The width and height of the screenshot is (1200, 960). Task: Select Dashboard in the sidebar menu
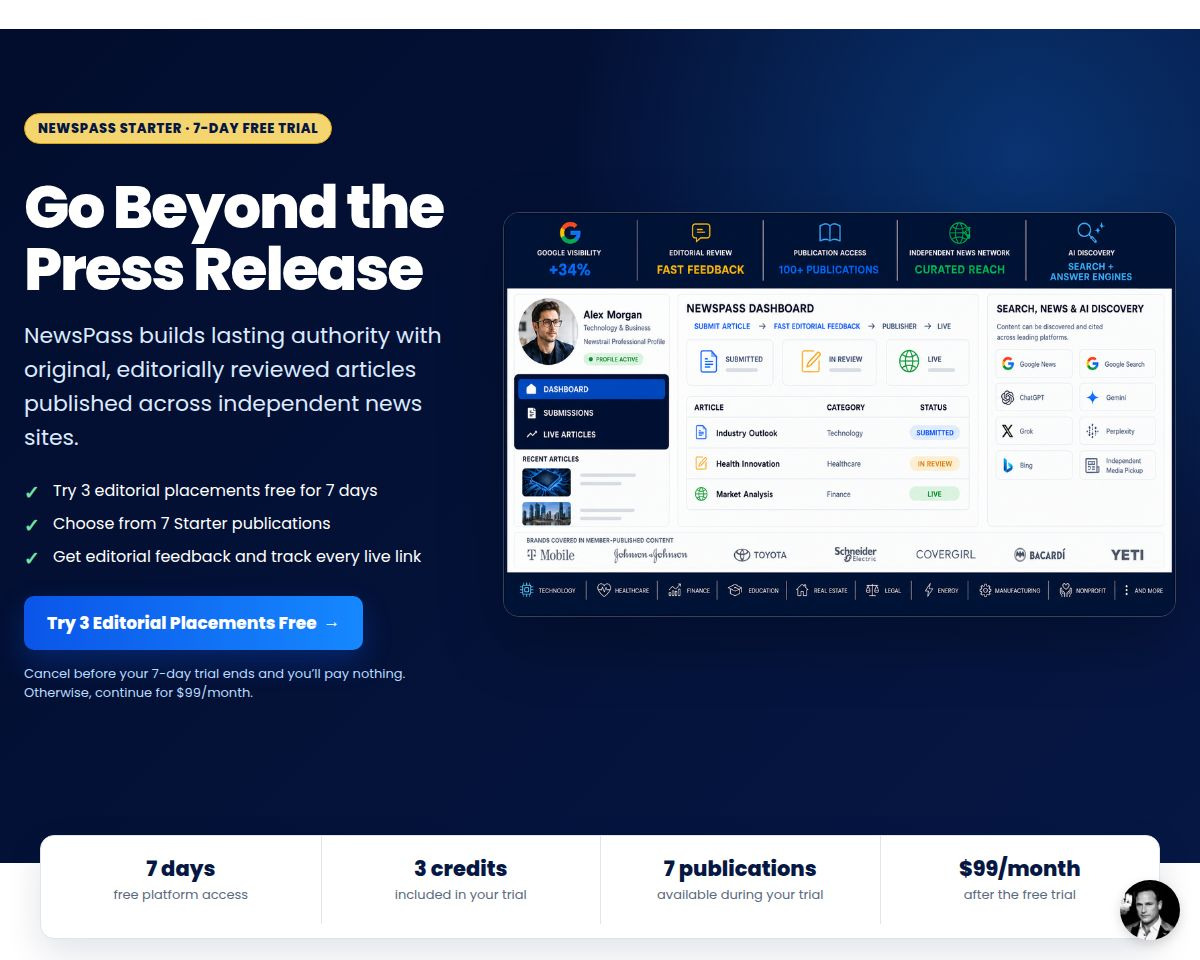tap(591, 389)
